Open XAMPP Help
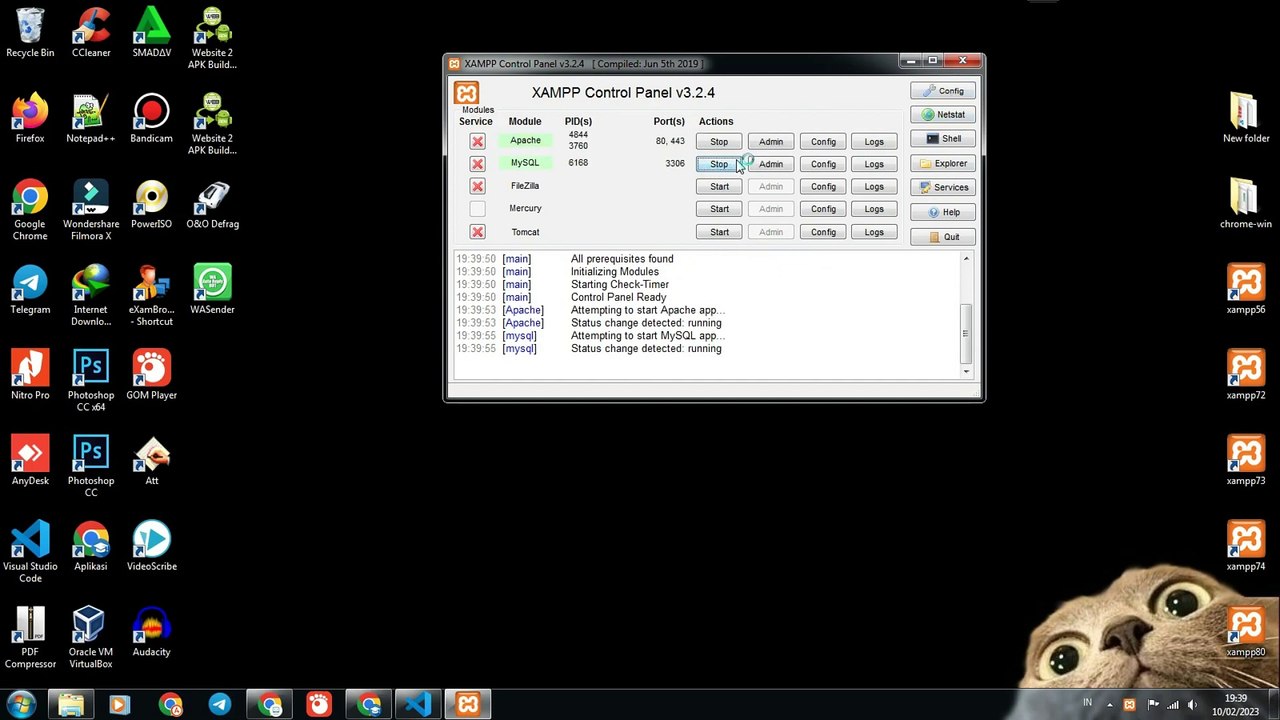 click(x=943, y=212)
